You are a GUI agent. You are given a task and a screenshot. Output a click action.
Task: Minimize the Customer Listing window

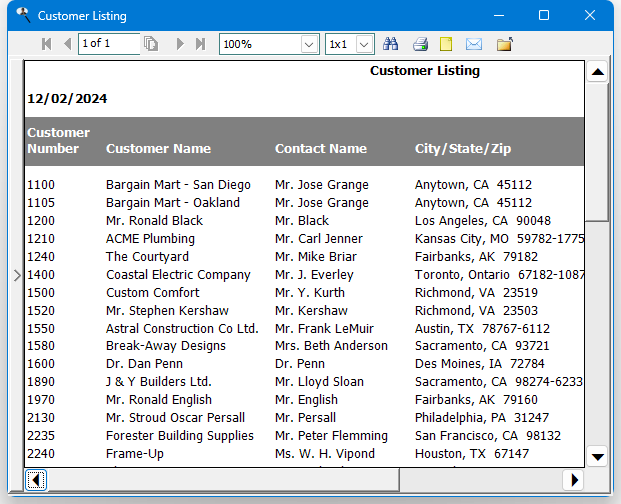pyautogui.click(x=499, y=15)
